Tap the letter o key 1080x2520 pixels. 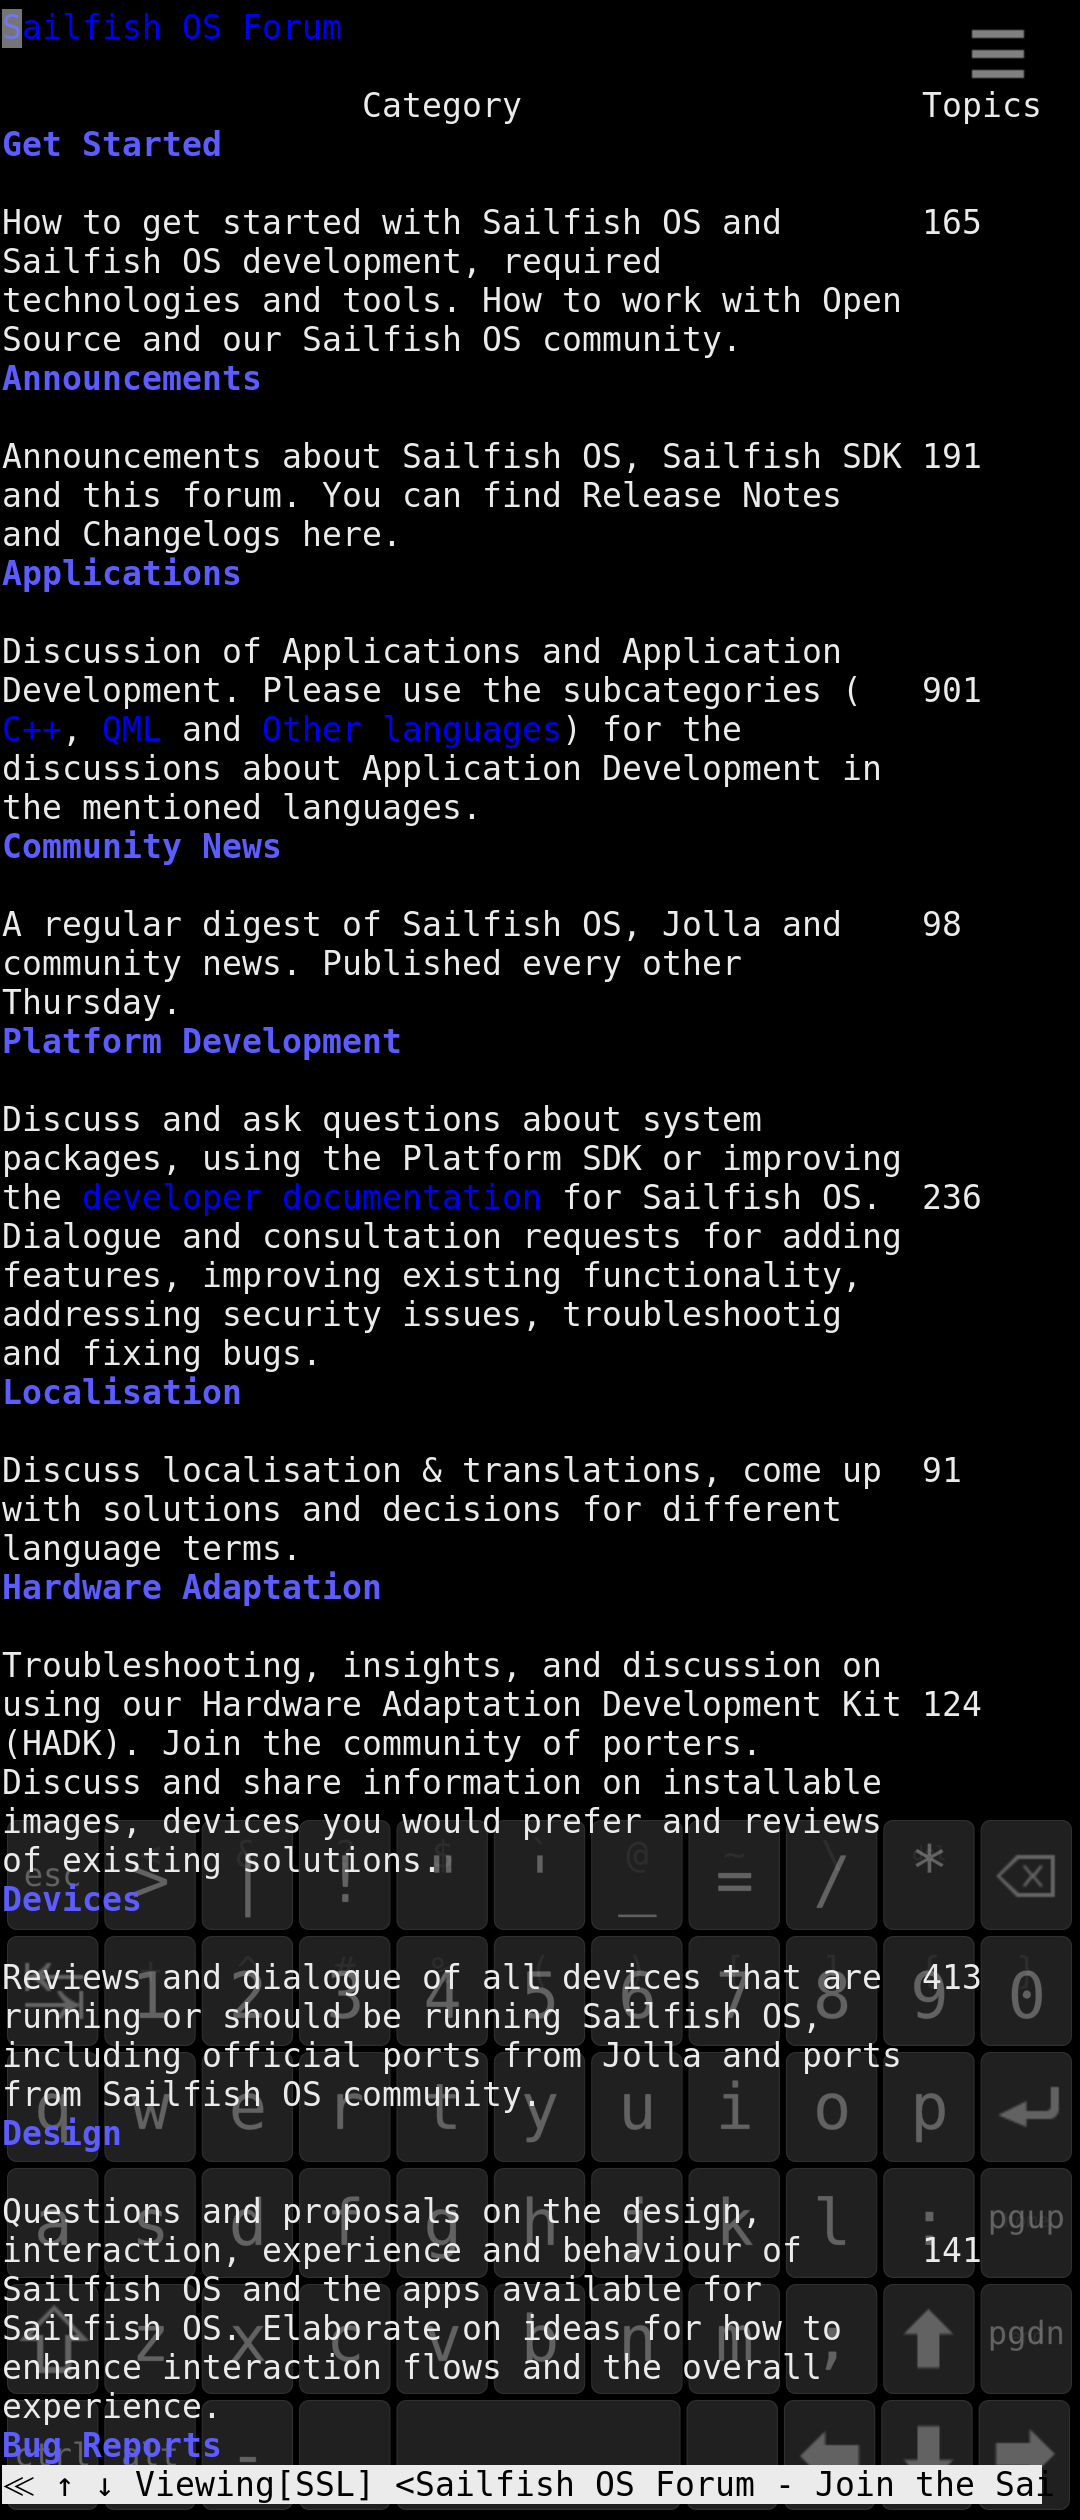click(x=831, y=2107)
